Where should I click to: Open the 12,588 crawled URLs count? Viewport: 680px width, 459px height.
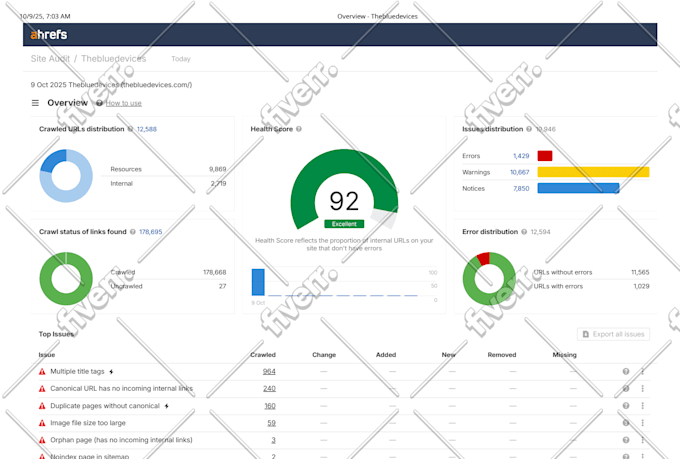coord(147,129)
